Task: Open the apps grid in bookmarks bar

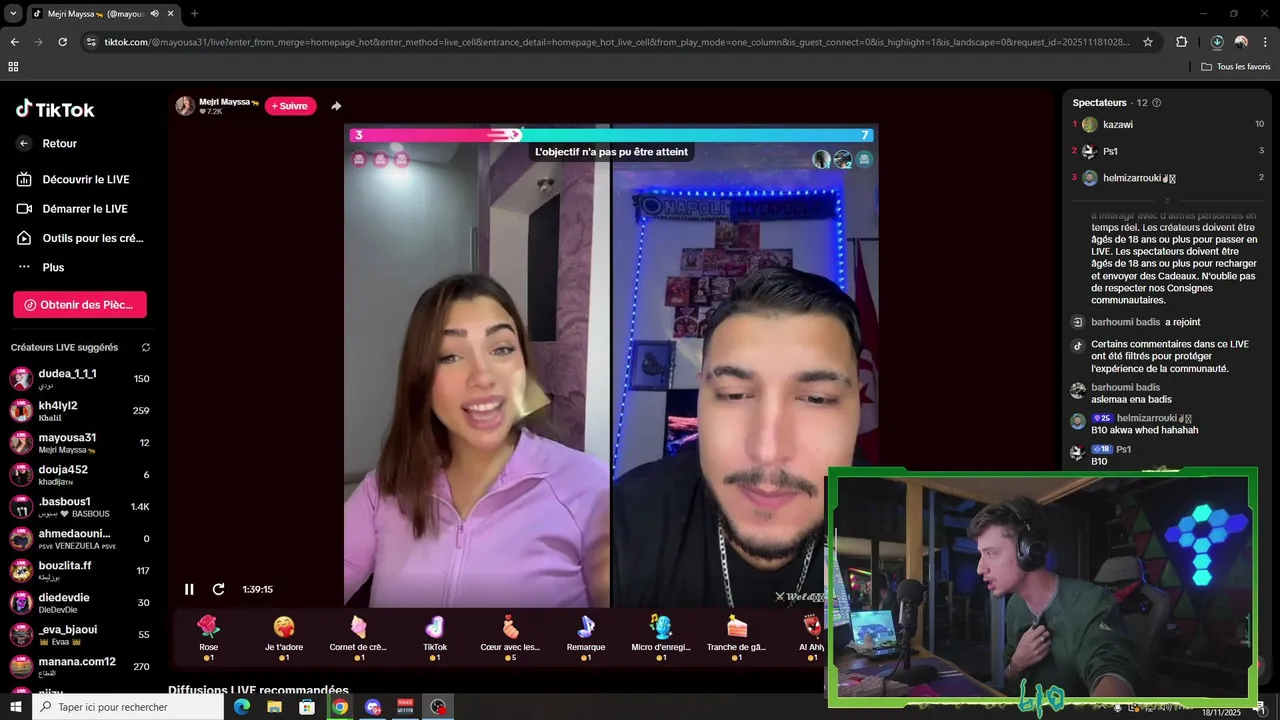Action: [x=13, y=67]
